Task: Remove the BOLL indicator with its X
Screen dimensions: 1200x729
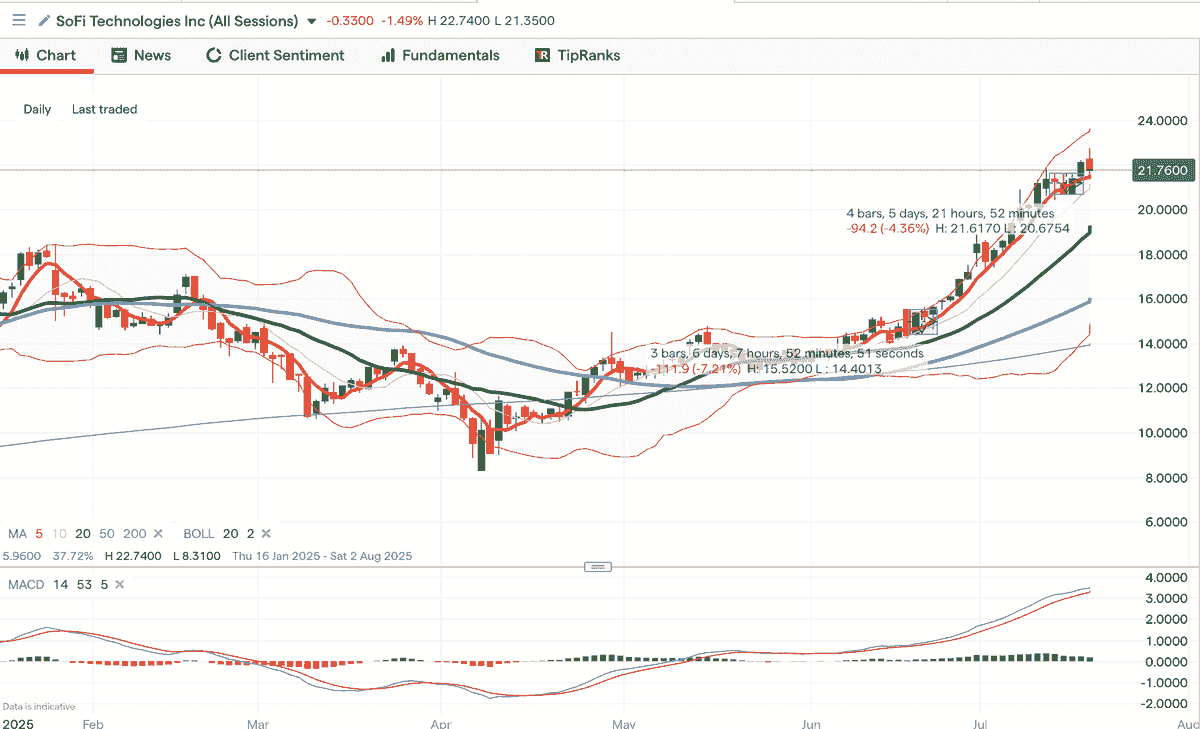Action: pos(266,533)
